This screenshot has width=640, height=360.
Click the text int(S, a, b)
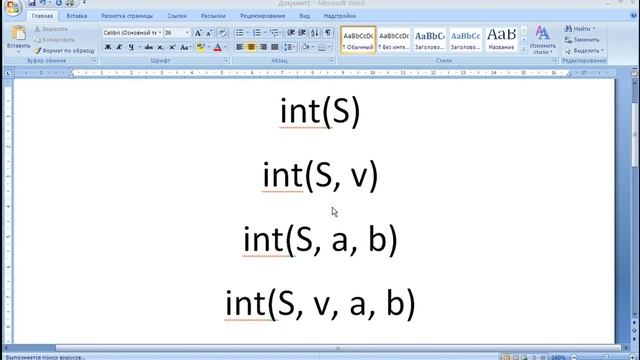[320, 240]
